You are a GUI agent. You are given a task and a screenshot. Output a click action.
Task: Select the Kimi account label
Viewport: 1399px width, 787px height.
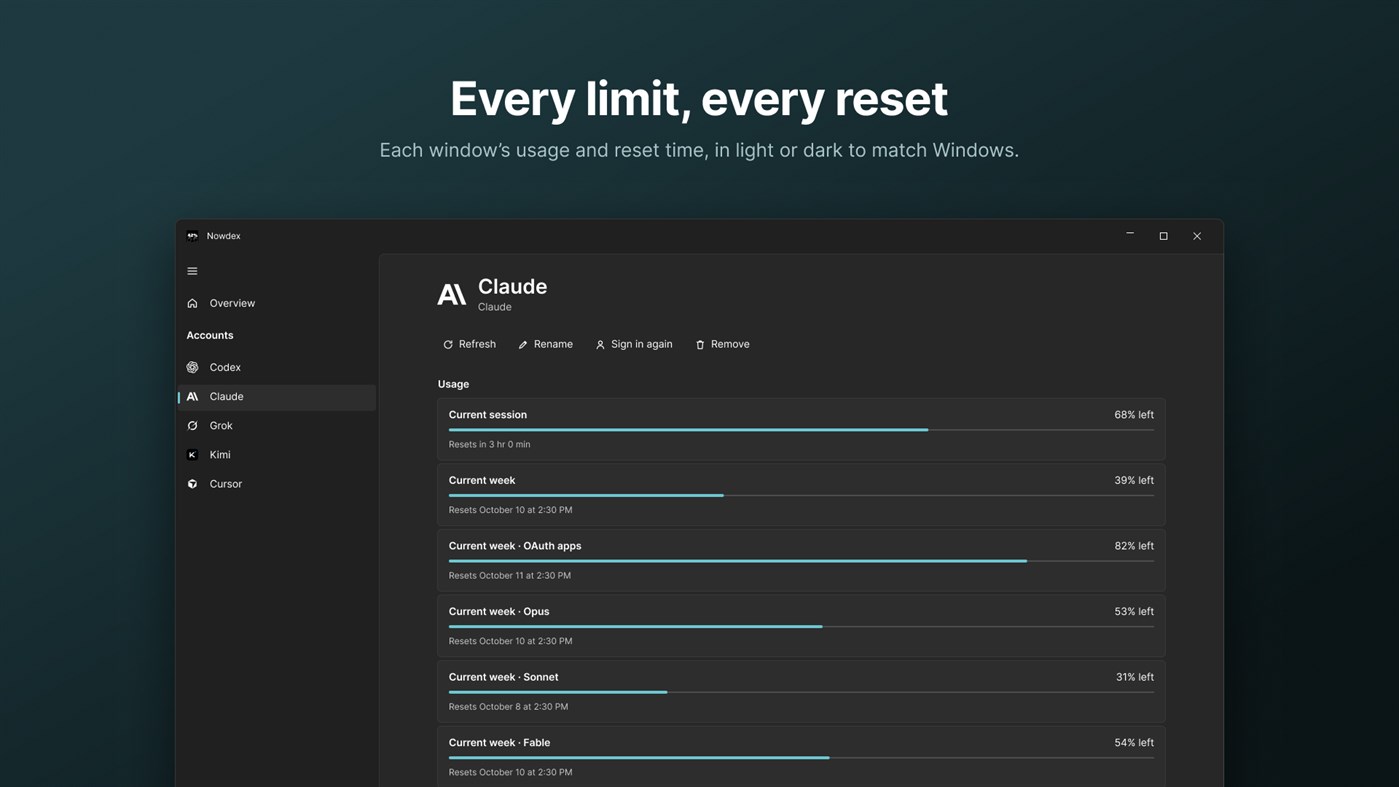click(220, 455)
